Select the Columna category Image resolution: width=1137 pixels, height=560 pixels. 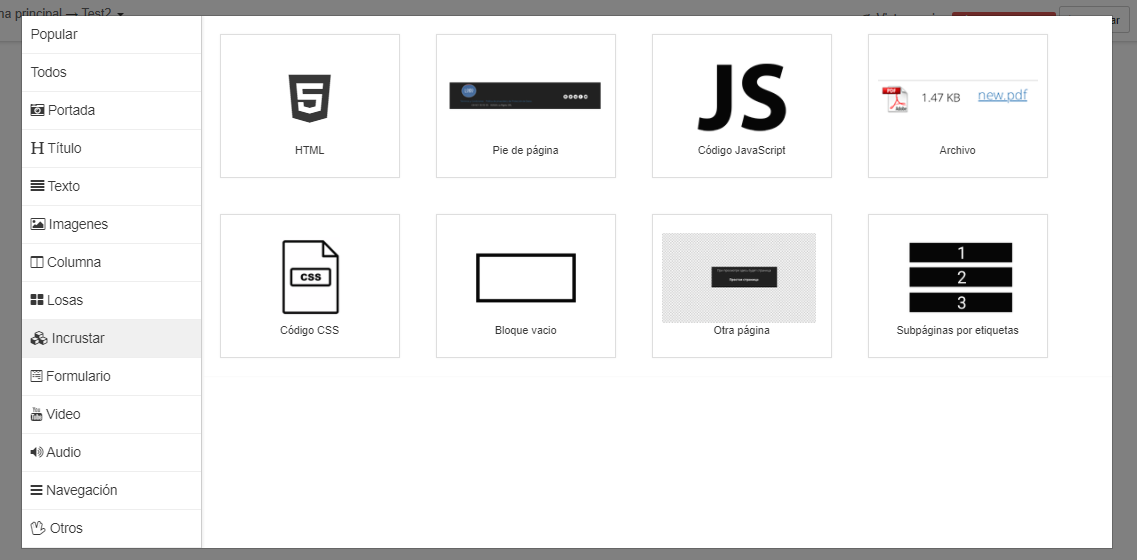pos(112,263)
